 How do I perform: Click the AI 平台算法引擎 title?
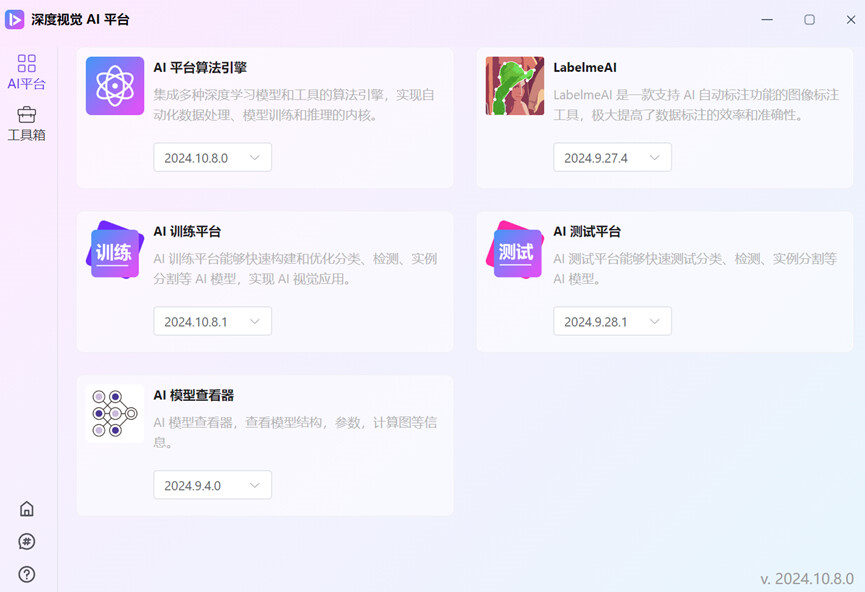pyautogui.click(x=200, y=67)
